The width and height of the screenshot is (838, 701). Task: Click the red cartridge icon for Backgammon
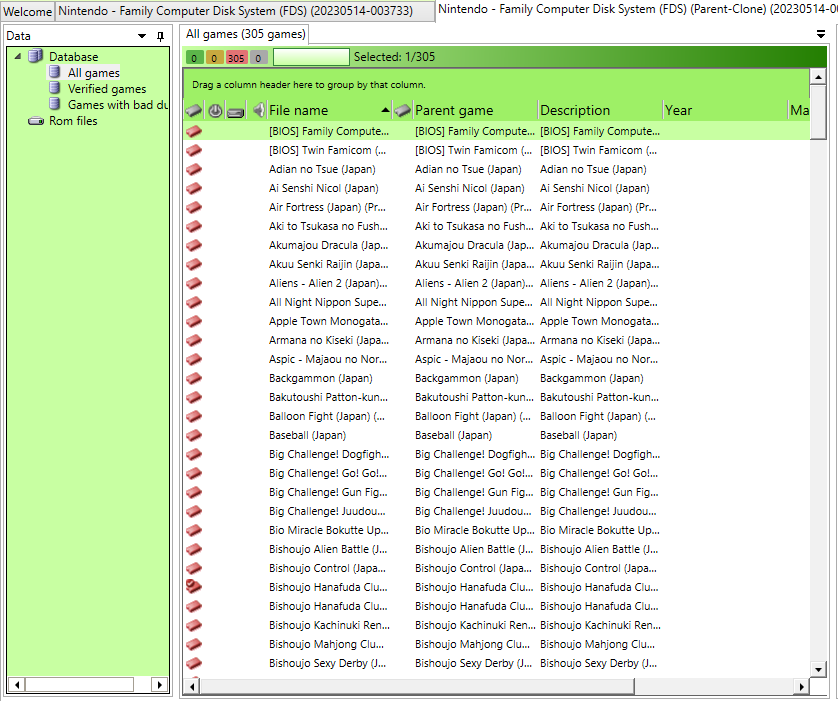[x=193, y=378]
